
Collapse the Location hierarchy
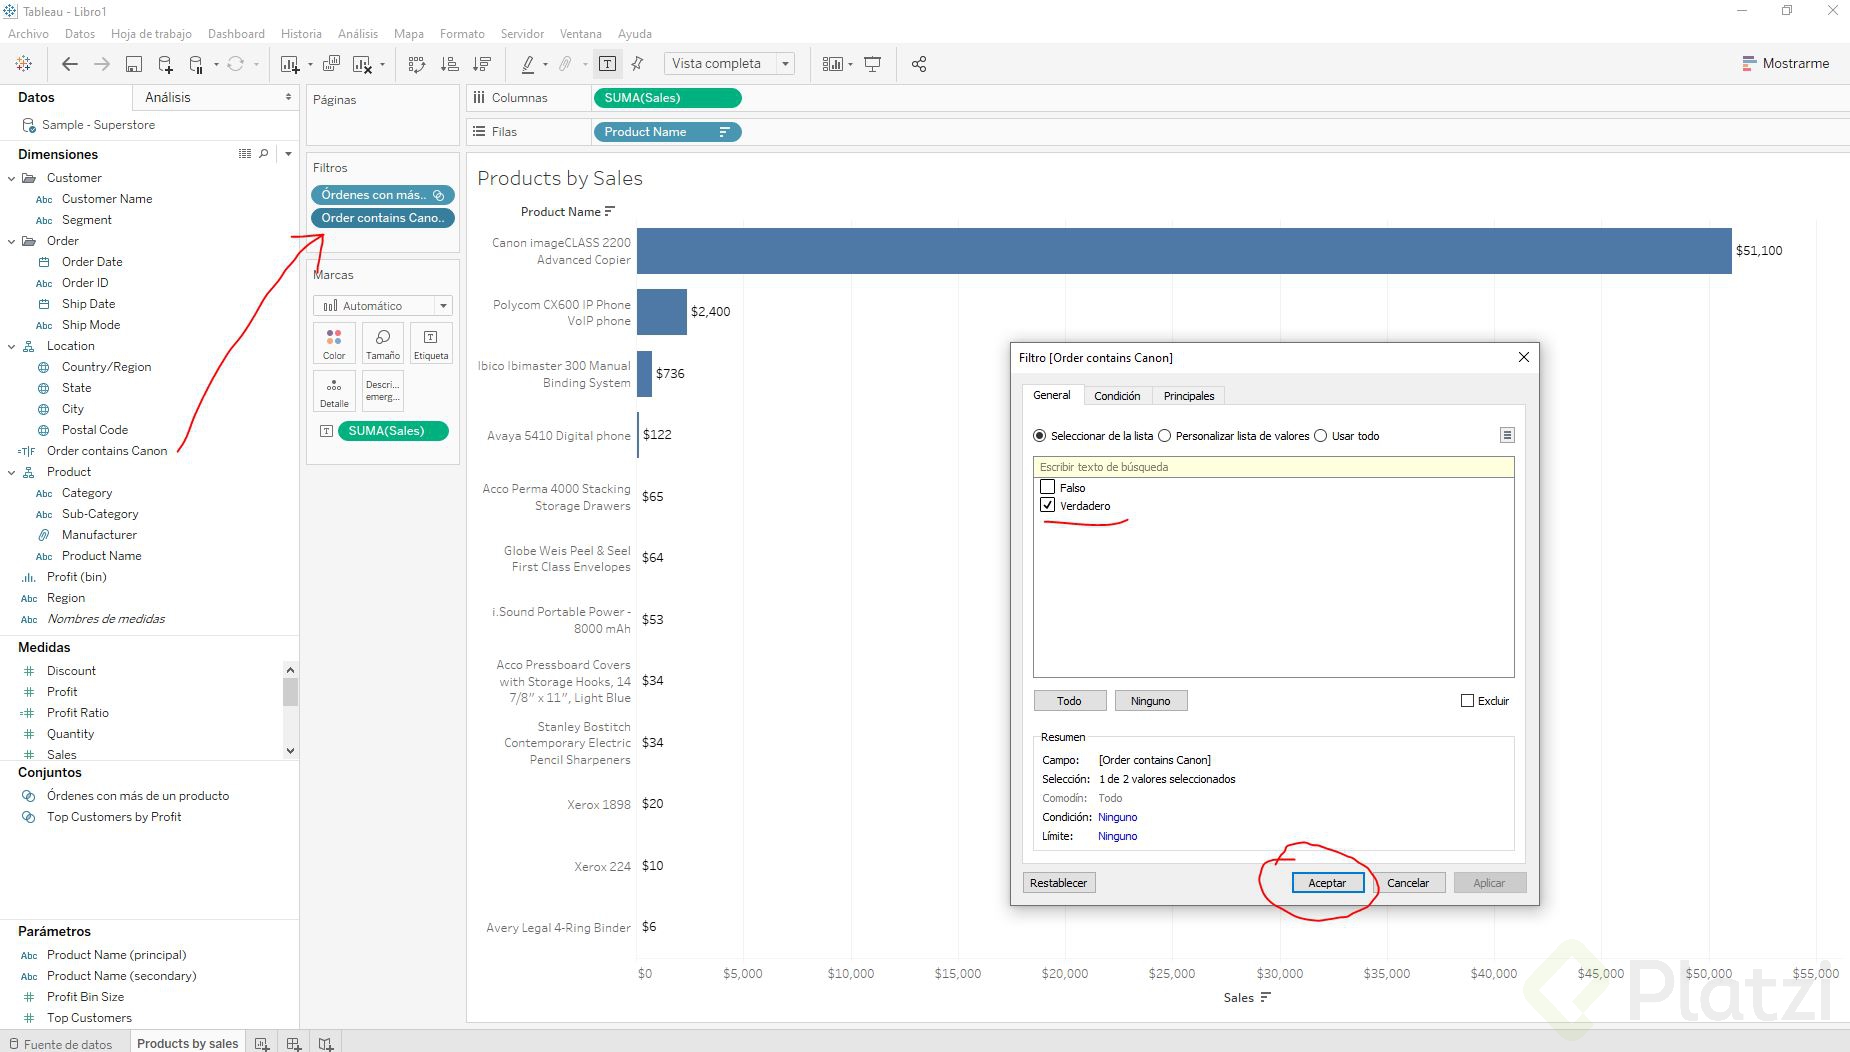coord(11,346)
